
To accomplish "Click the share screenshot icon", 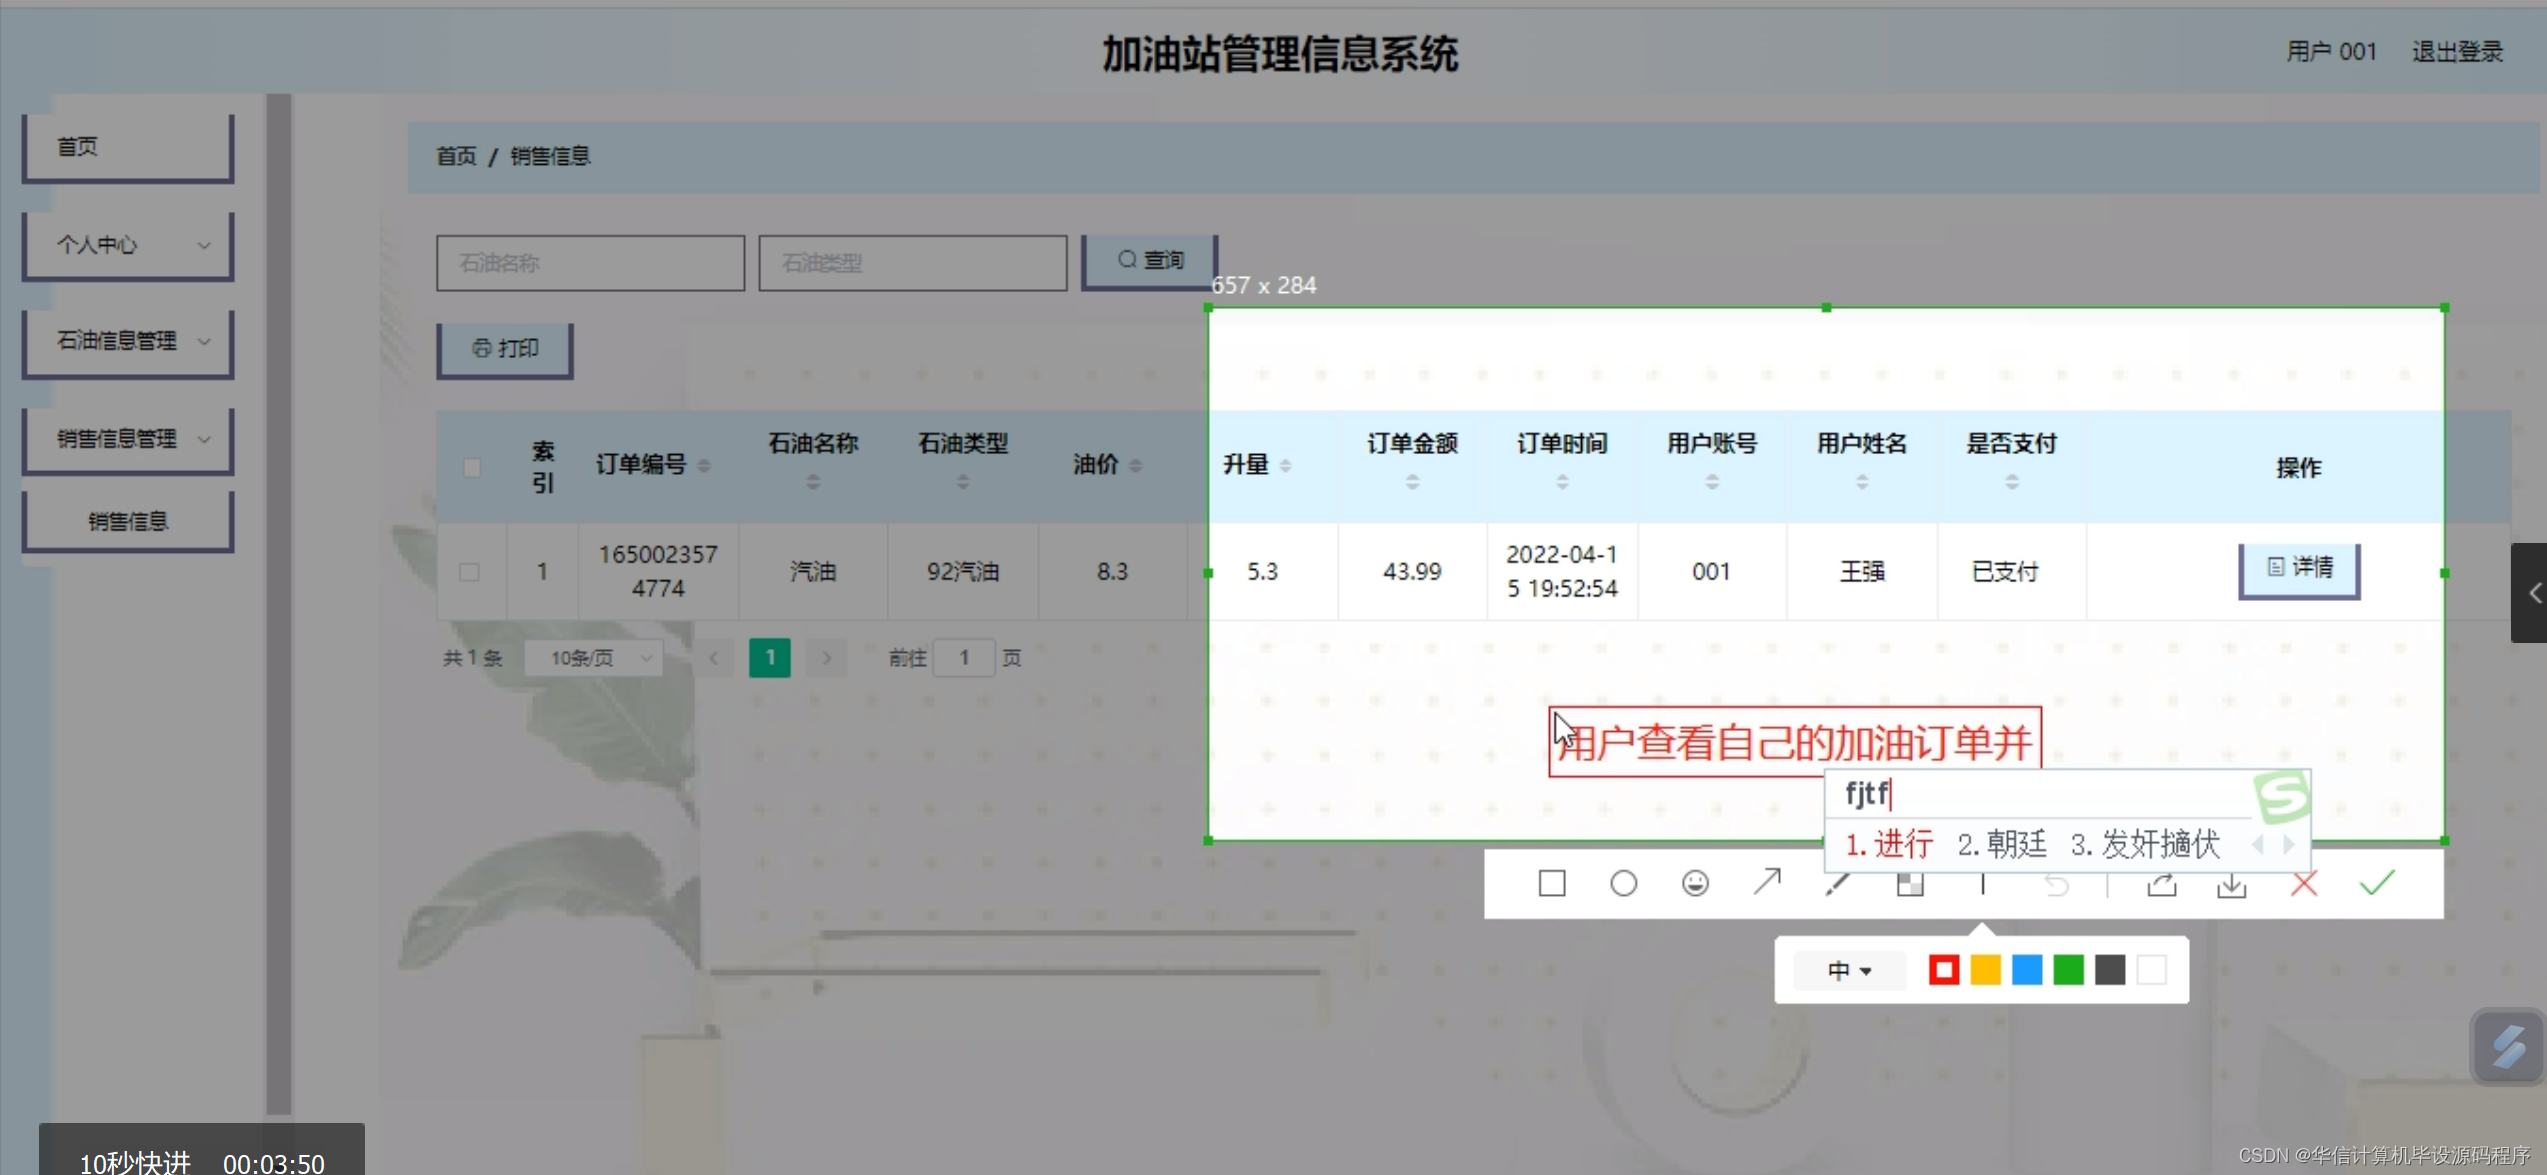I will (x=2161, y=884).
